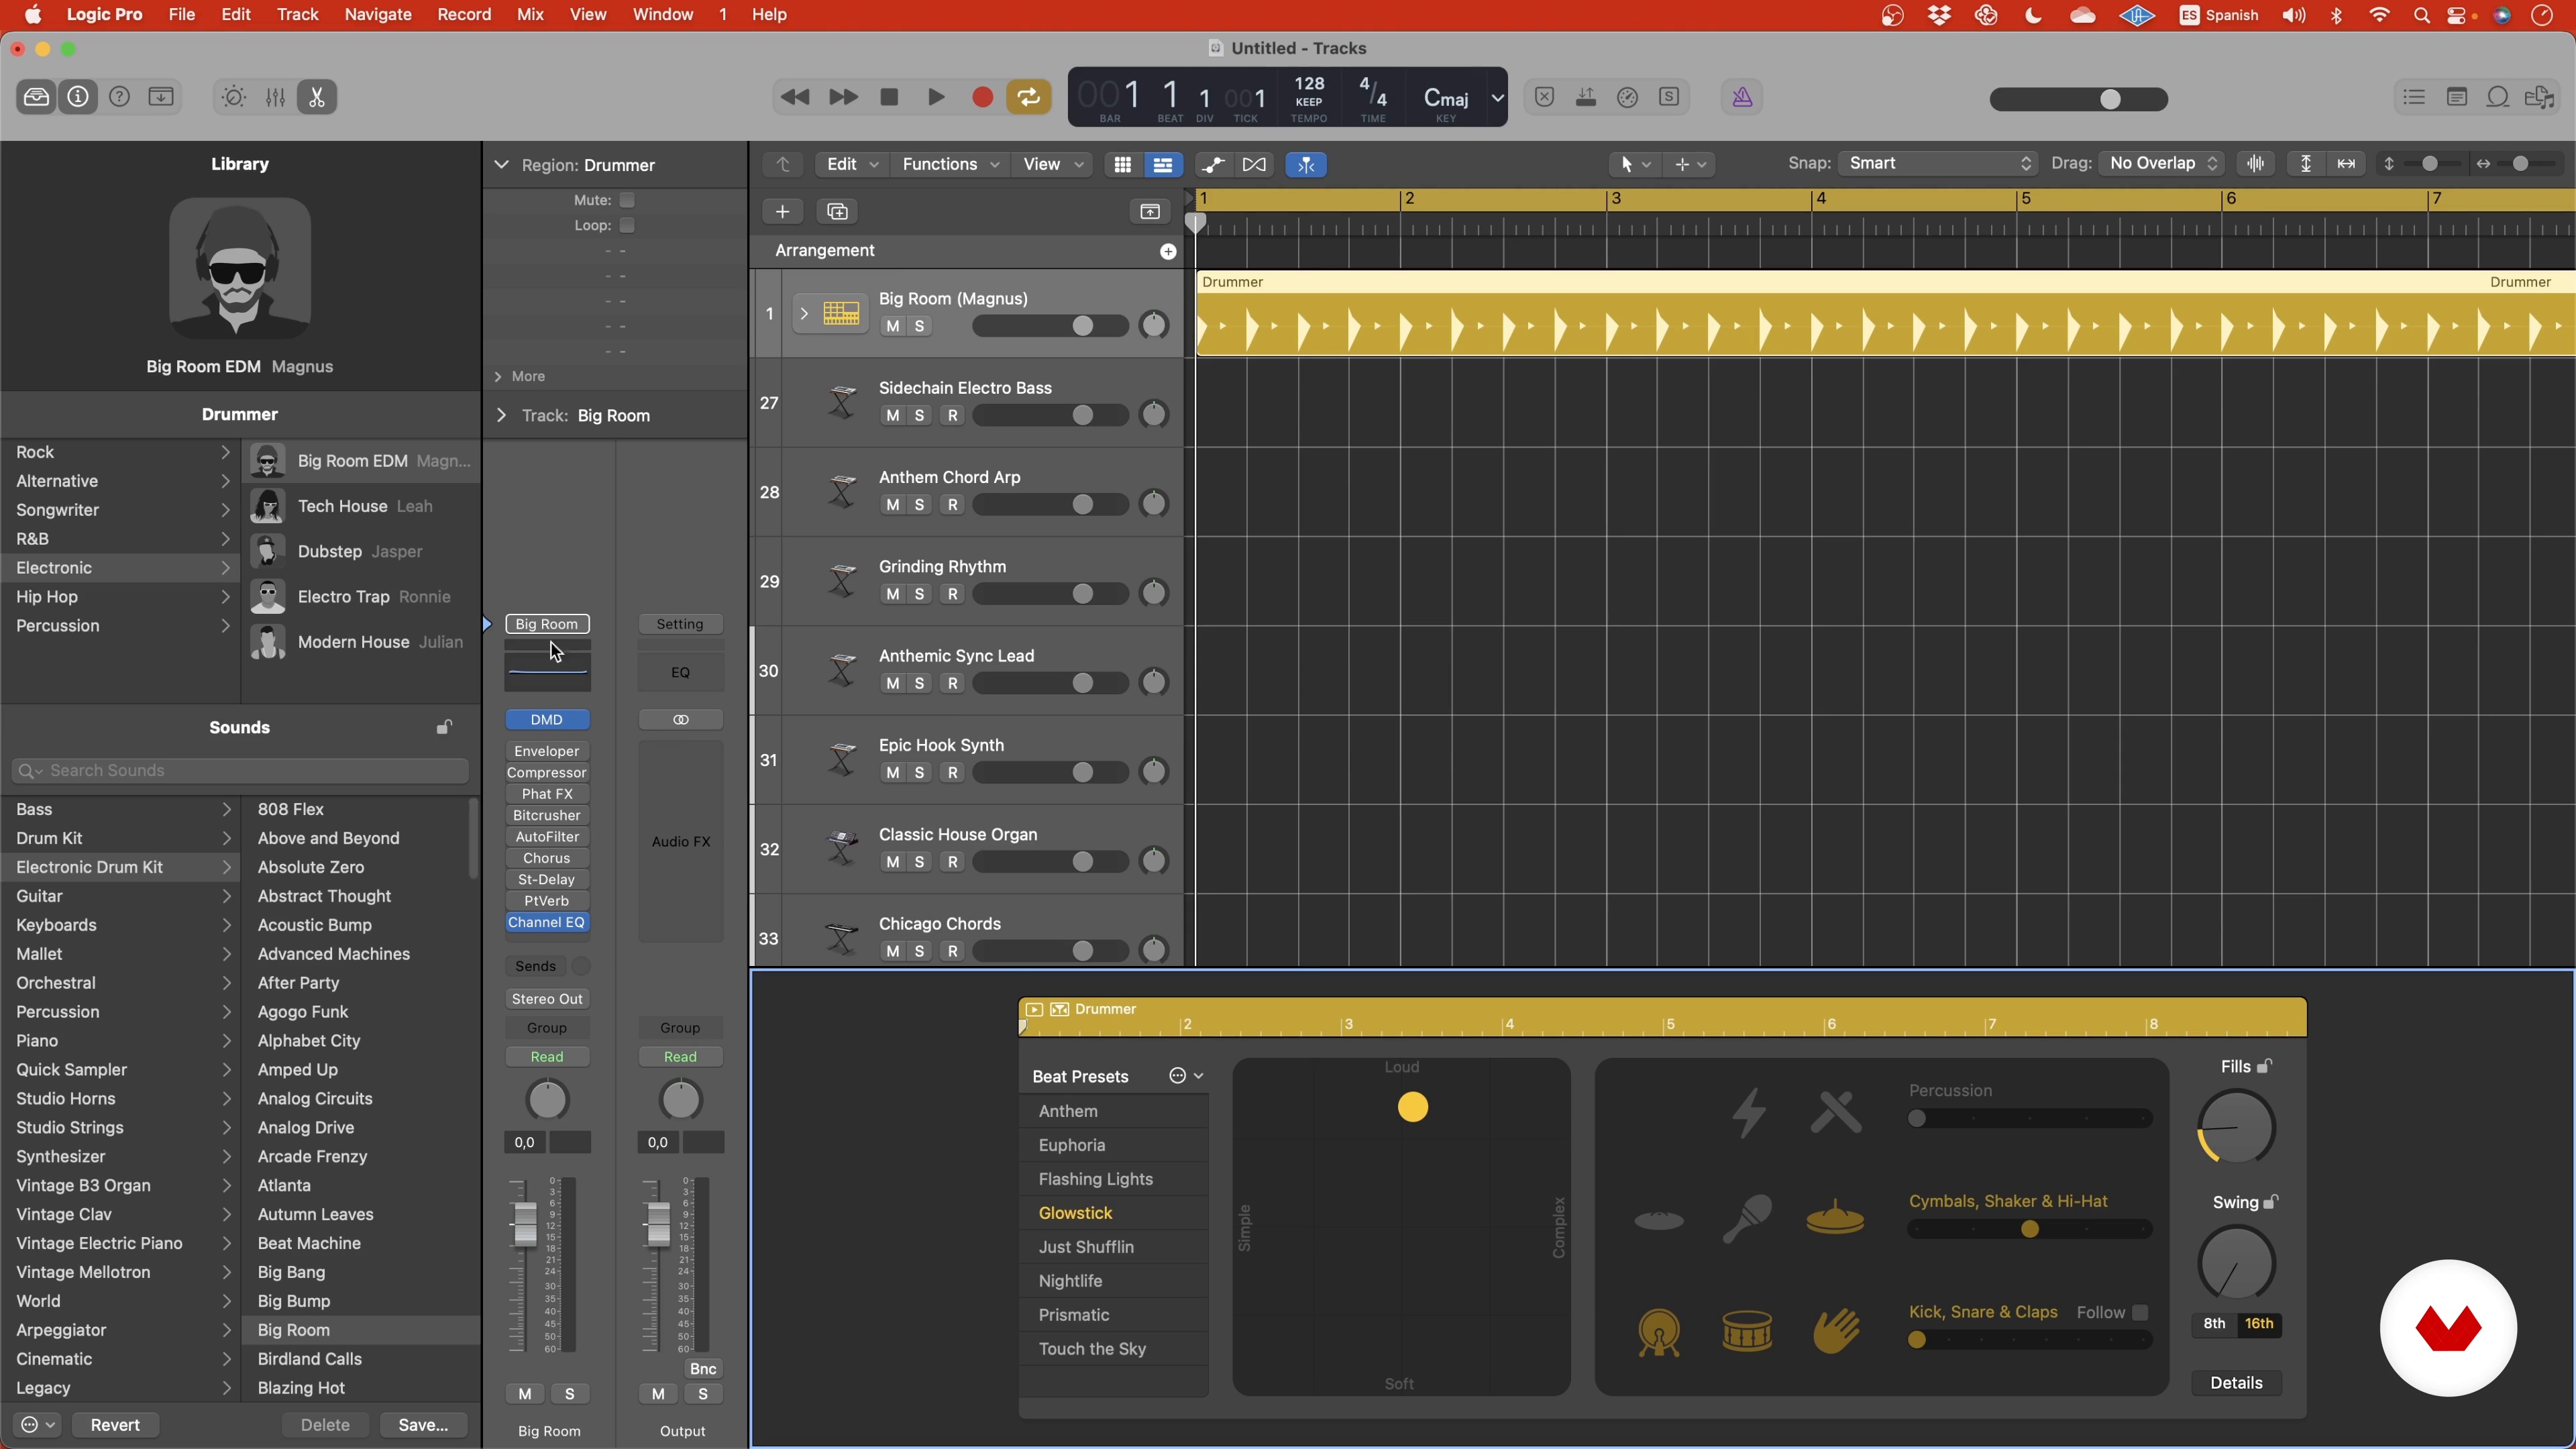This screenshot has width=2576, height=1449.
Task: Click the Rewind transport button
Action: pos(795,97)
